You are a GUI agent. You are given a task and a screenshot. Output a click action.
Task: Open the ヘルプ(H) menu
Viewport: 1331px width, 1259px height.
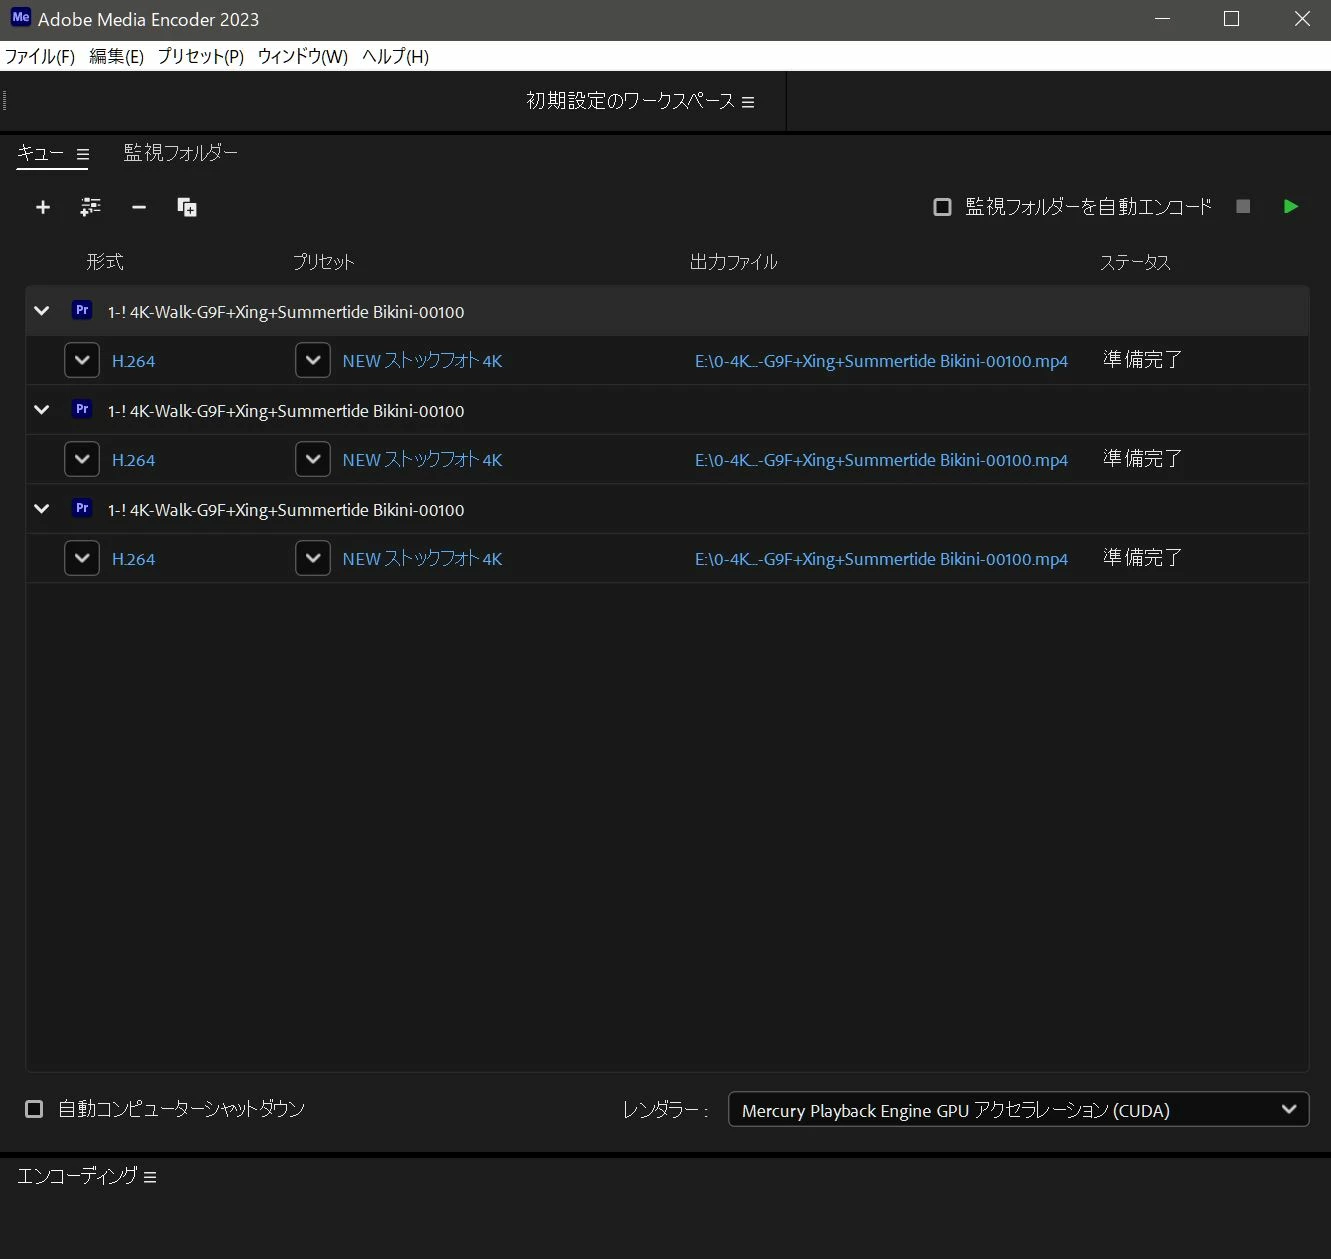click(396, 56)
